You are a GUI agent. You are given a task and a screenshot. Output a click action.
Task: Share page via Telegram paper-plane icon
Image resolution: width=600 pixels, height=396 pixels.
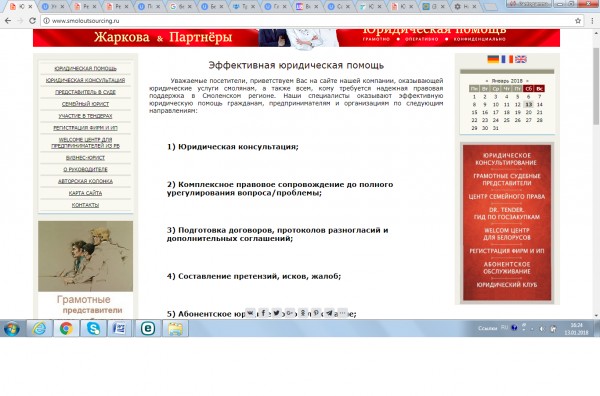pos(329,313)
